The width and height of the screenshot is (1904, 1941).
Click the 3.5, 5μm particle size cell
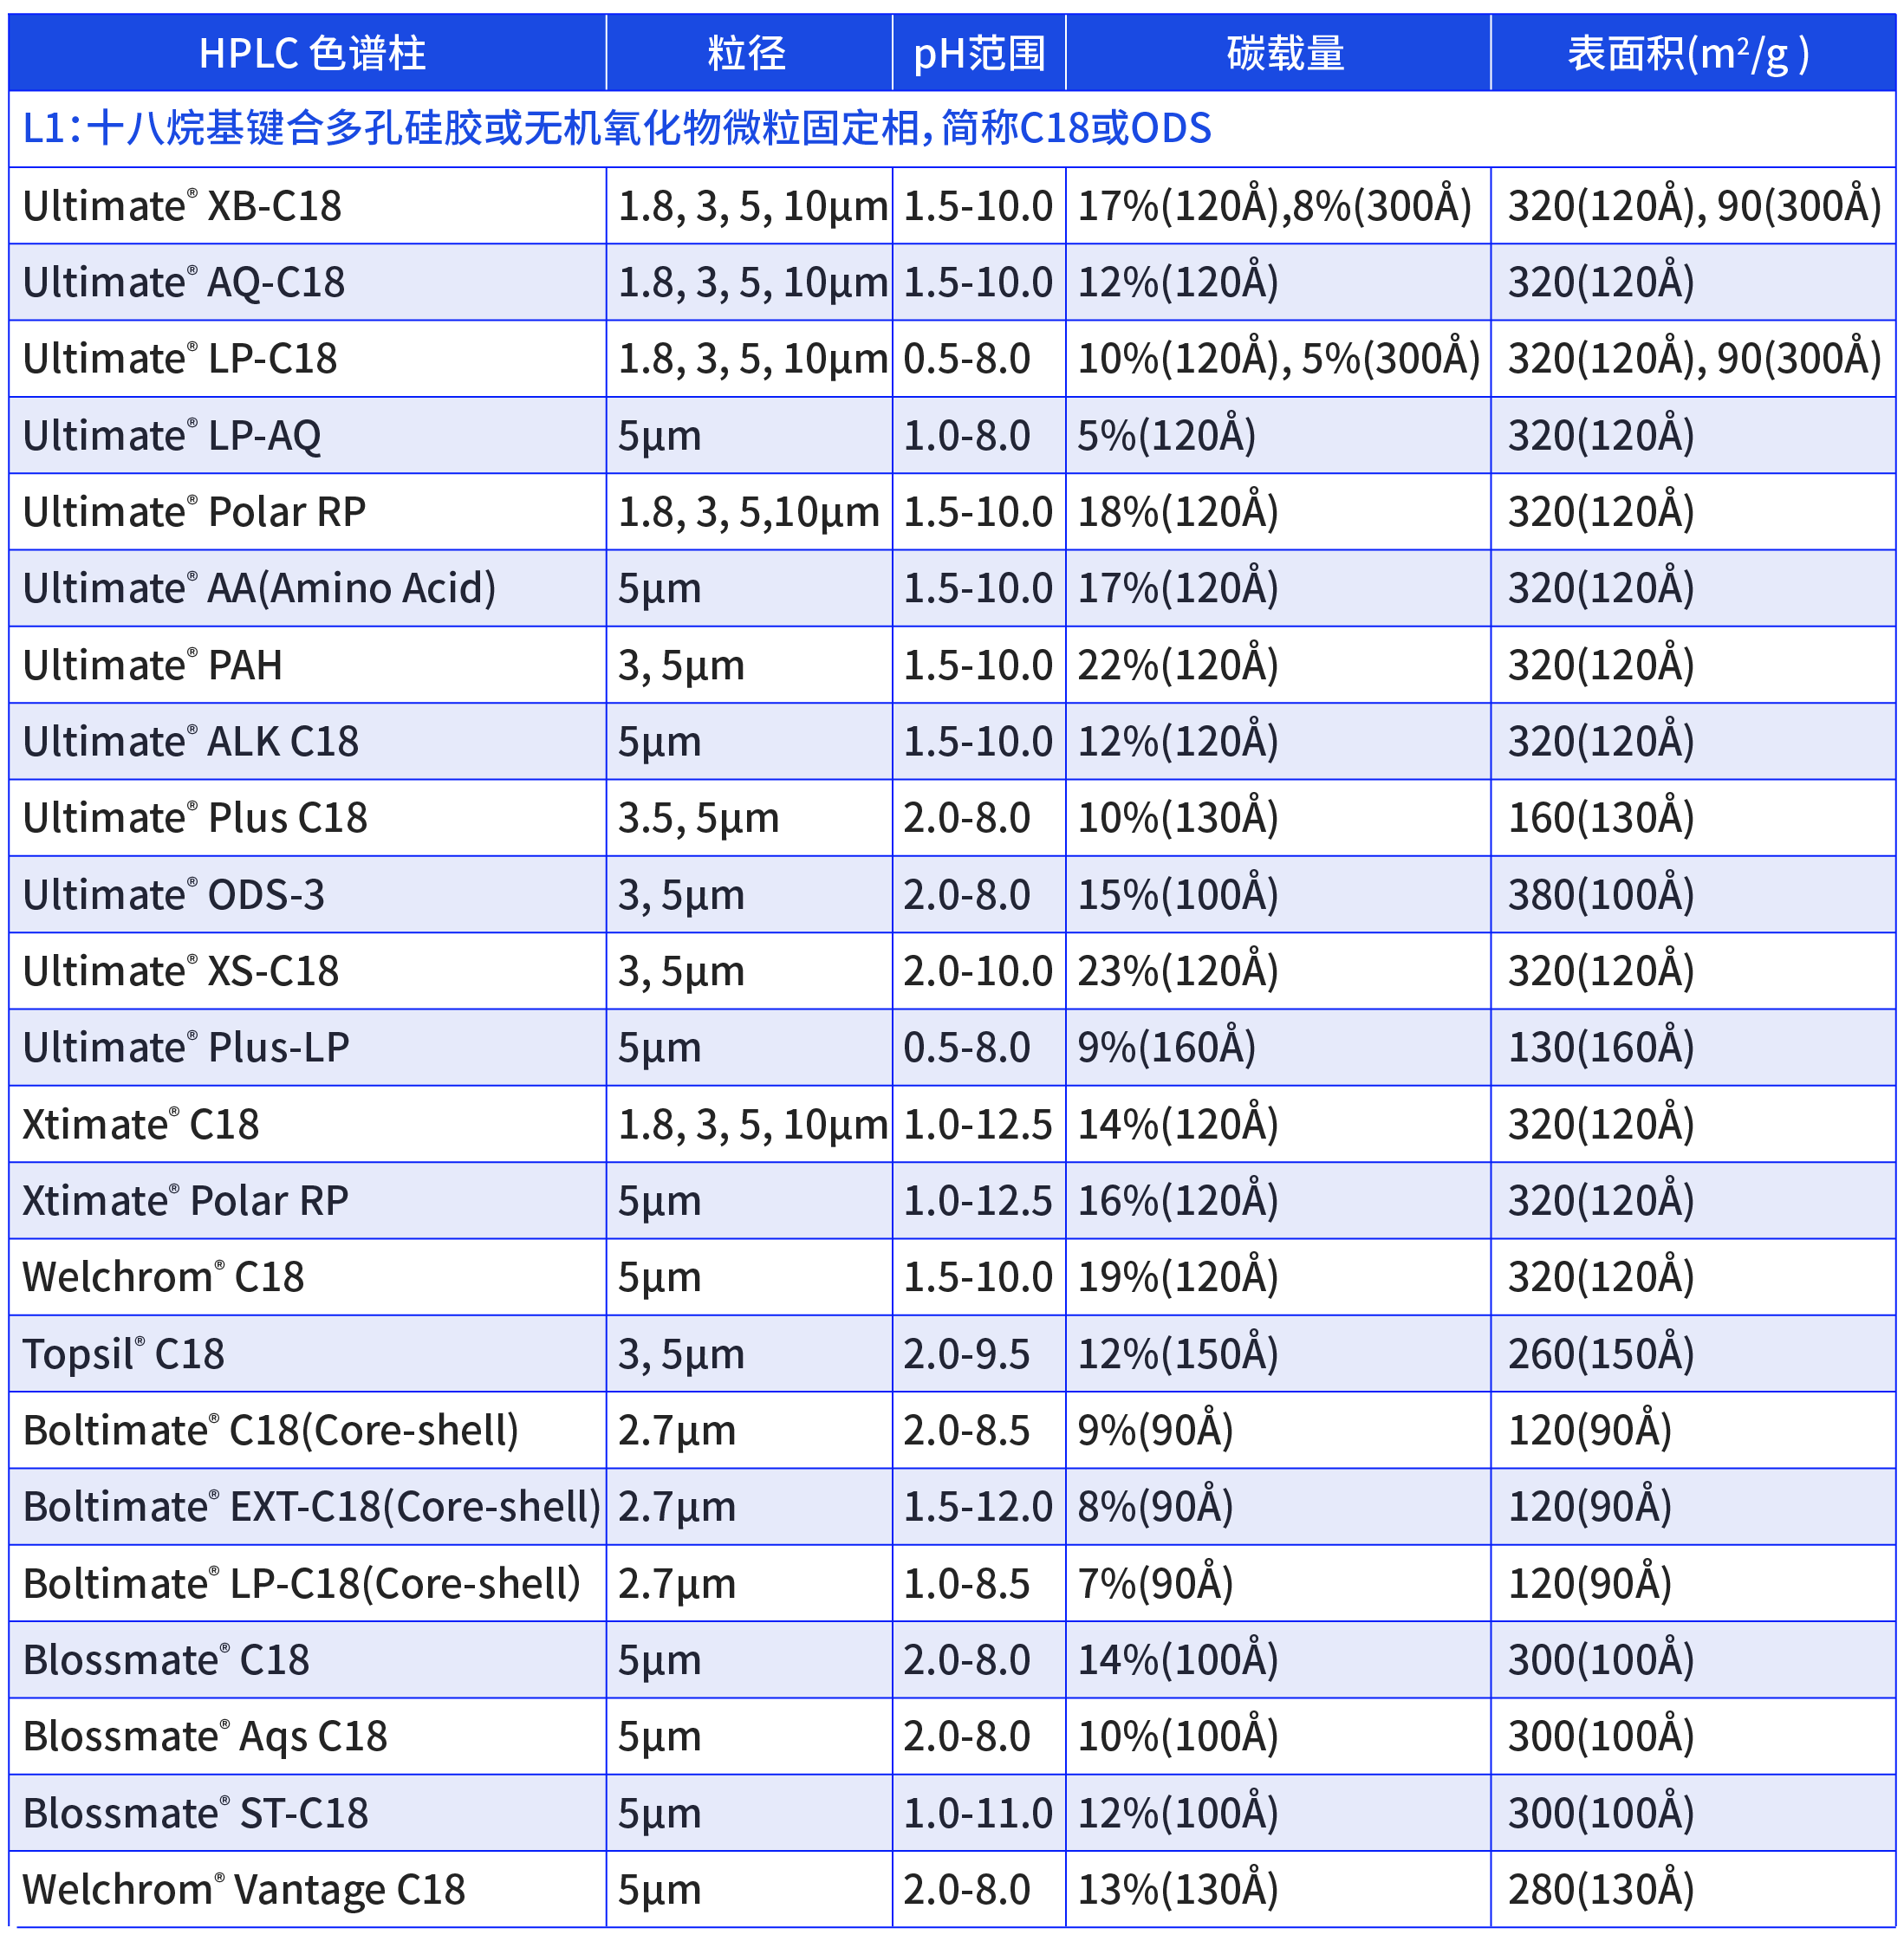click(x=698, y=819)
